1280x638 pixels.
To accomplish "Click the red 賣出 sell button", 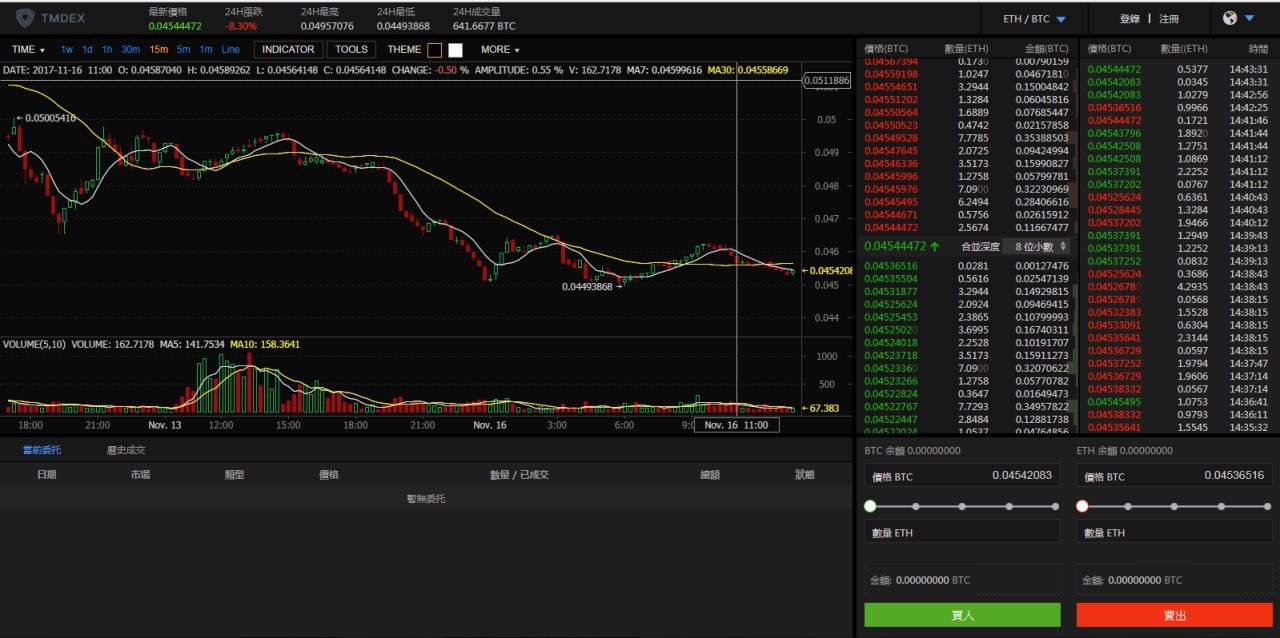I will pos(1175,615).
